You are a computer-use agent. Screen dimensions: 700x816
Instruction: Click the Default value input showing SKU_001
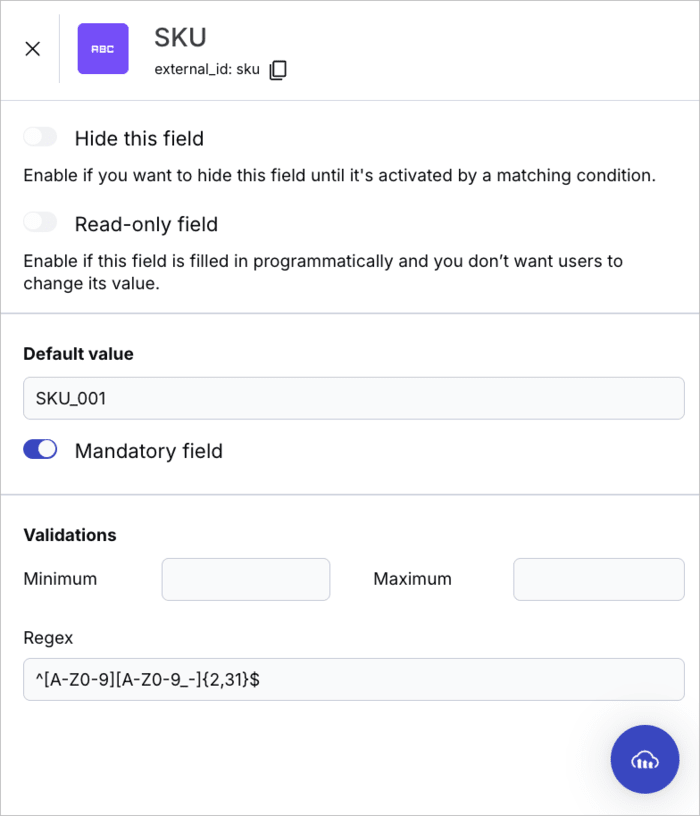354,397
